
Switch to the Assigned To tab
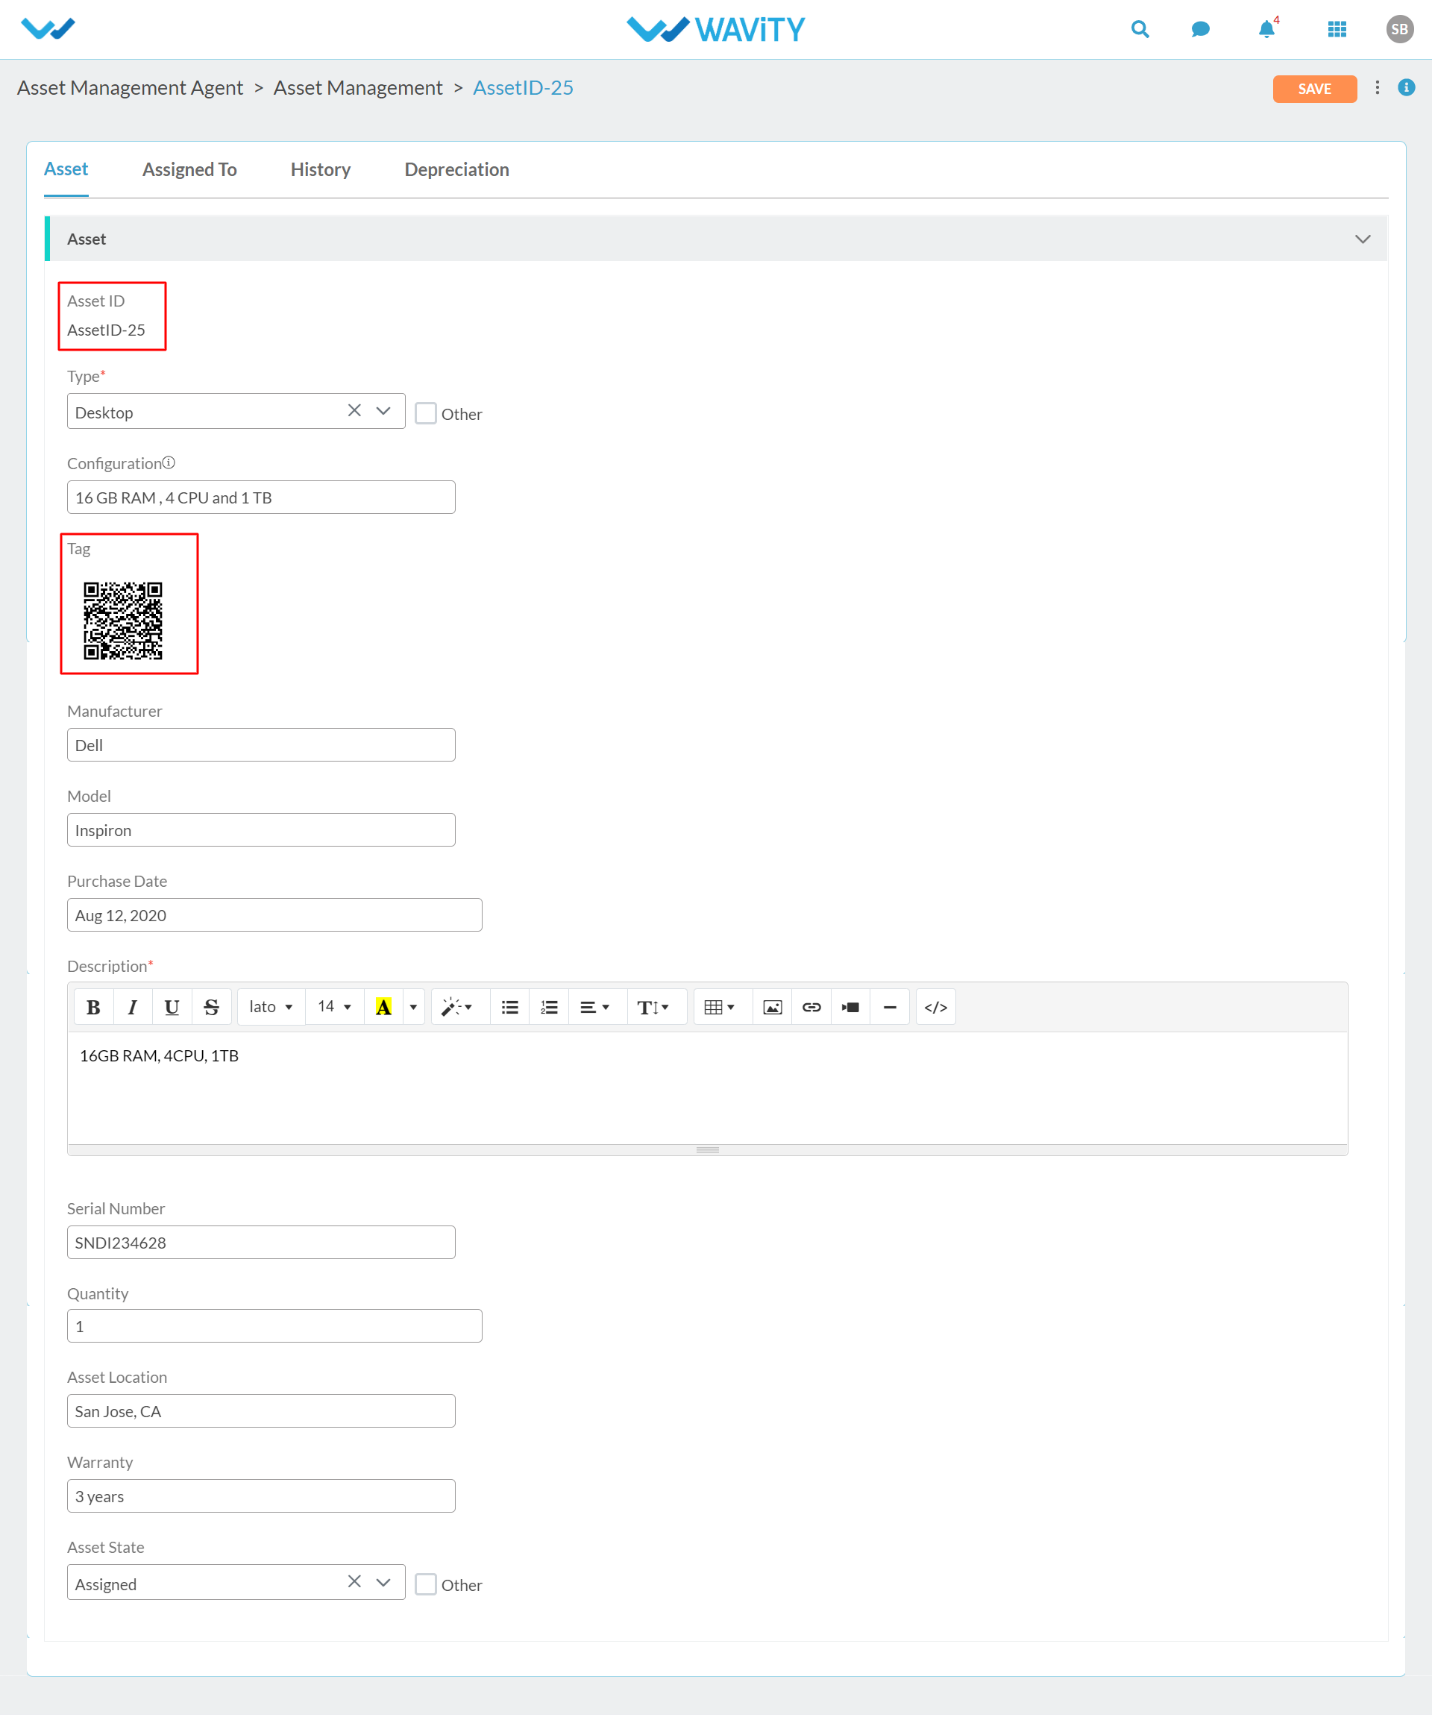(190, 170)
